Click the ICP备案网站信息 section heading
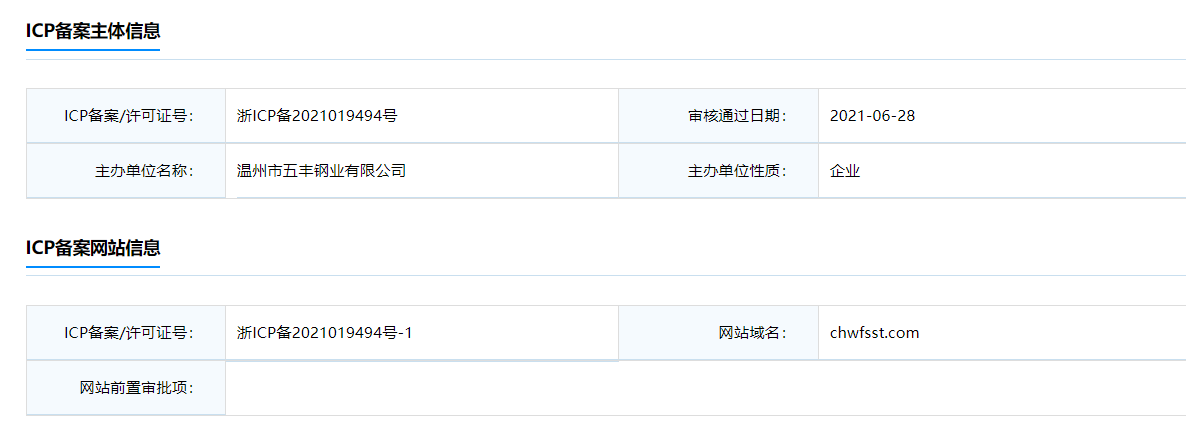 point(93,247)
